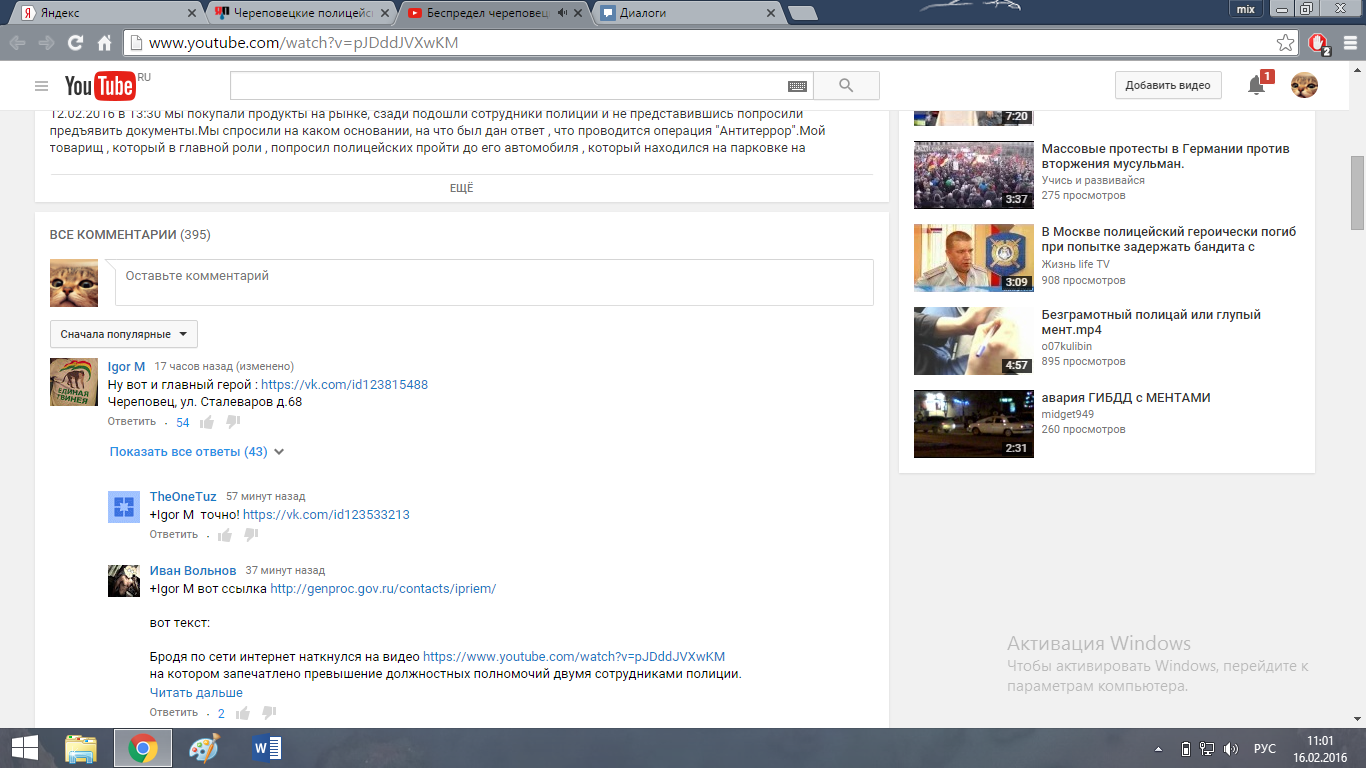Click the magnifier search button

click(846, 86)
